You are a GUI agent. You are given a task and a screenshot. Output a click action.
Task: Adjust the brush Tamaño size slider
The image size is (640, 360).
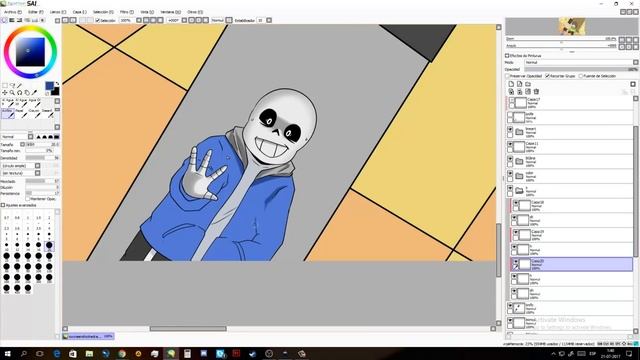(42, 144)
